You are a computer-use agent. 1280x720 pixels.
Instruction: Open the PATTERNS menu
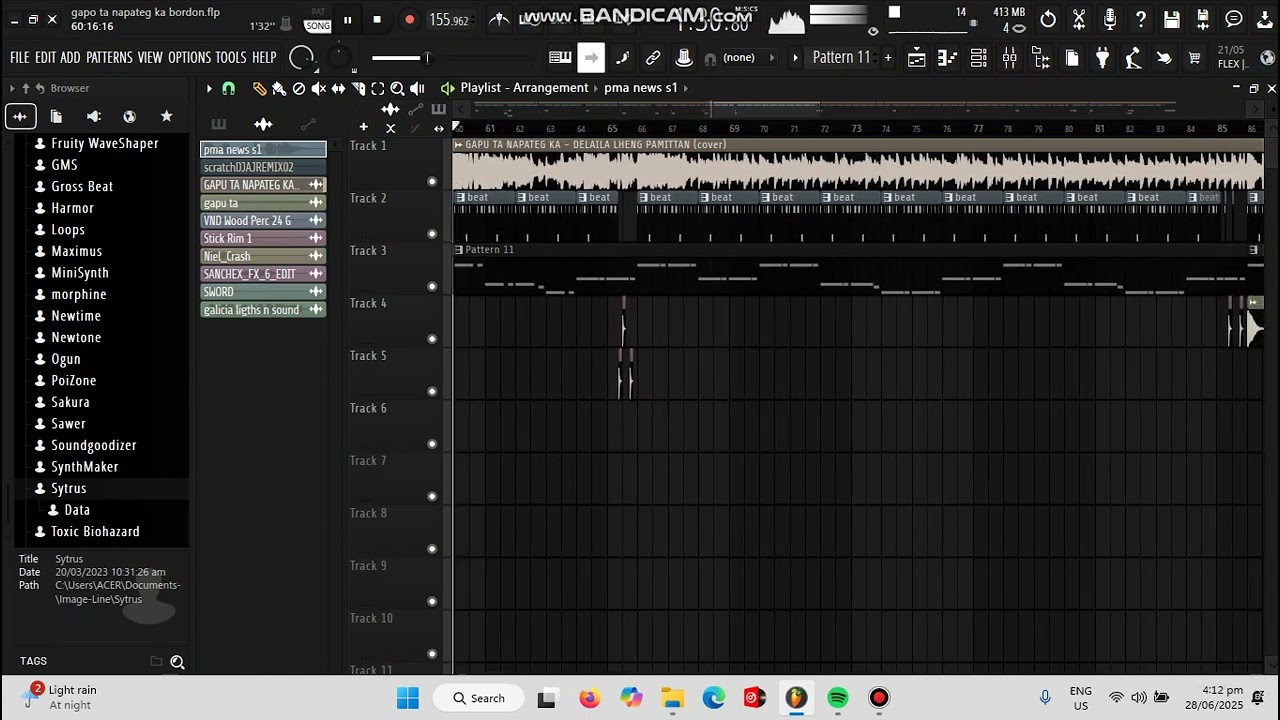pos(109,58)
